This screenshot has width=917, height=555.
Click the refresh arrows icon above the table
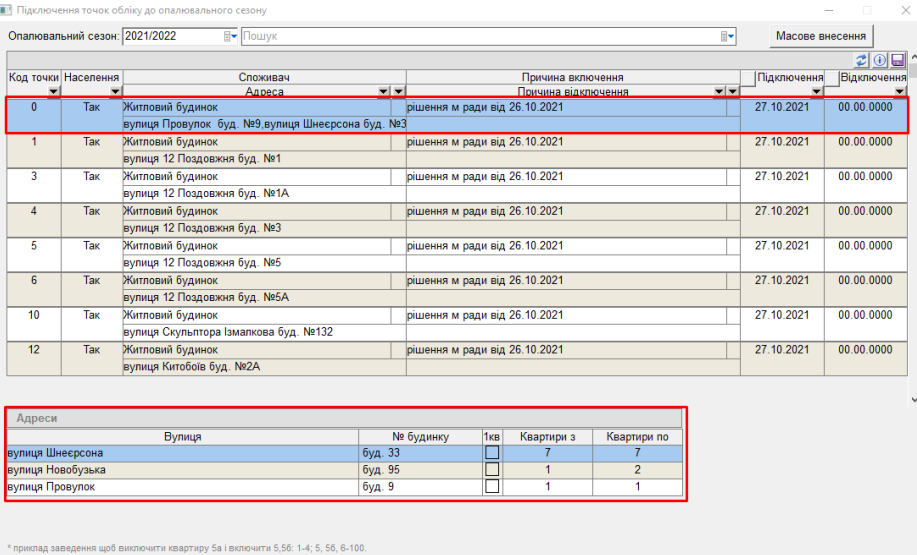[x=862, y=61]
